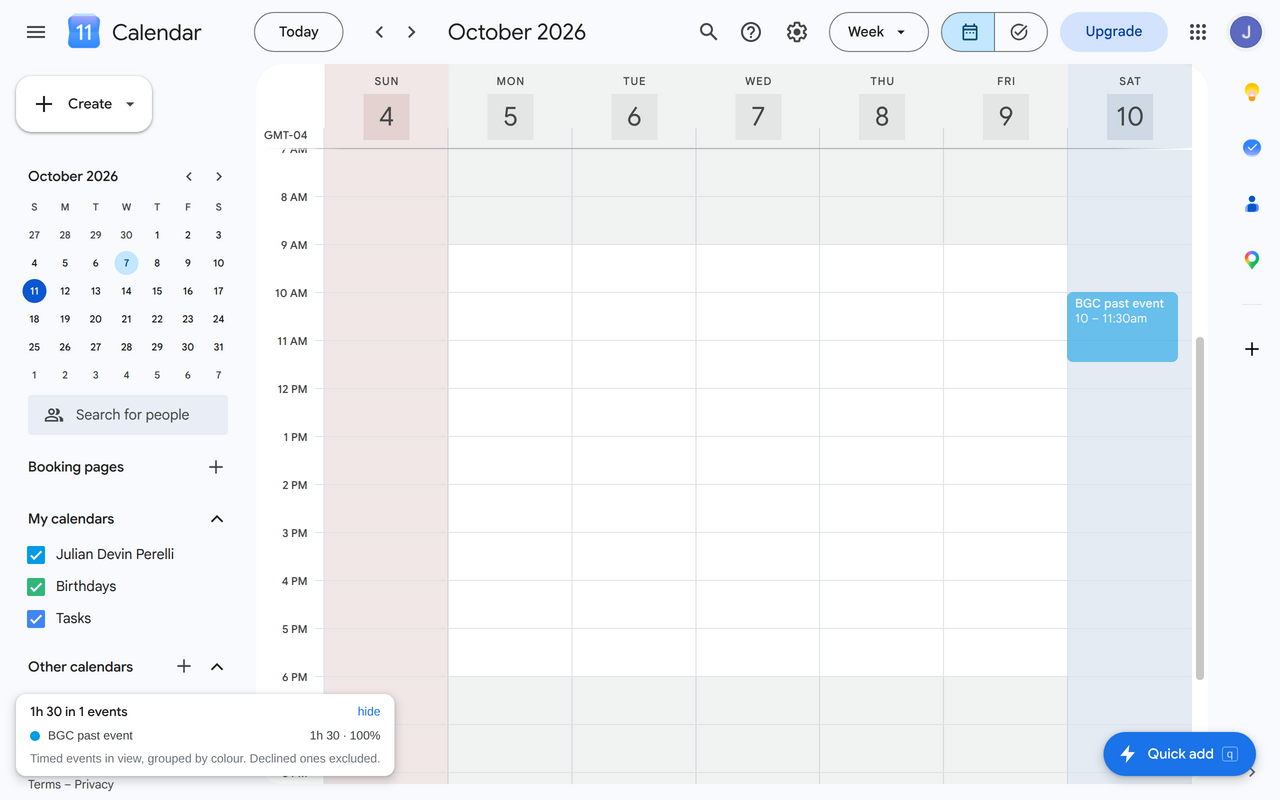Open the BGC past event block
1280x800 pixels.
click(1122, 327)
